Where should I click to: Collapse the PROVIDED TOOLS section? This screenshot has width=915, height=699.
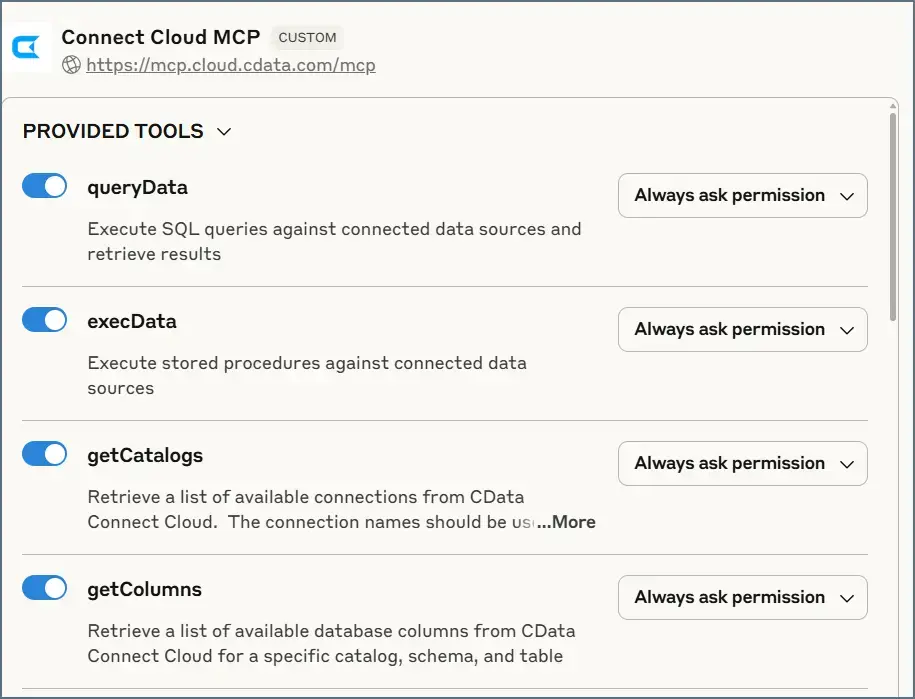(223, 131)
